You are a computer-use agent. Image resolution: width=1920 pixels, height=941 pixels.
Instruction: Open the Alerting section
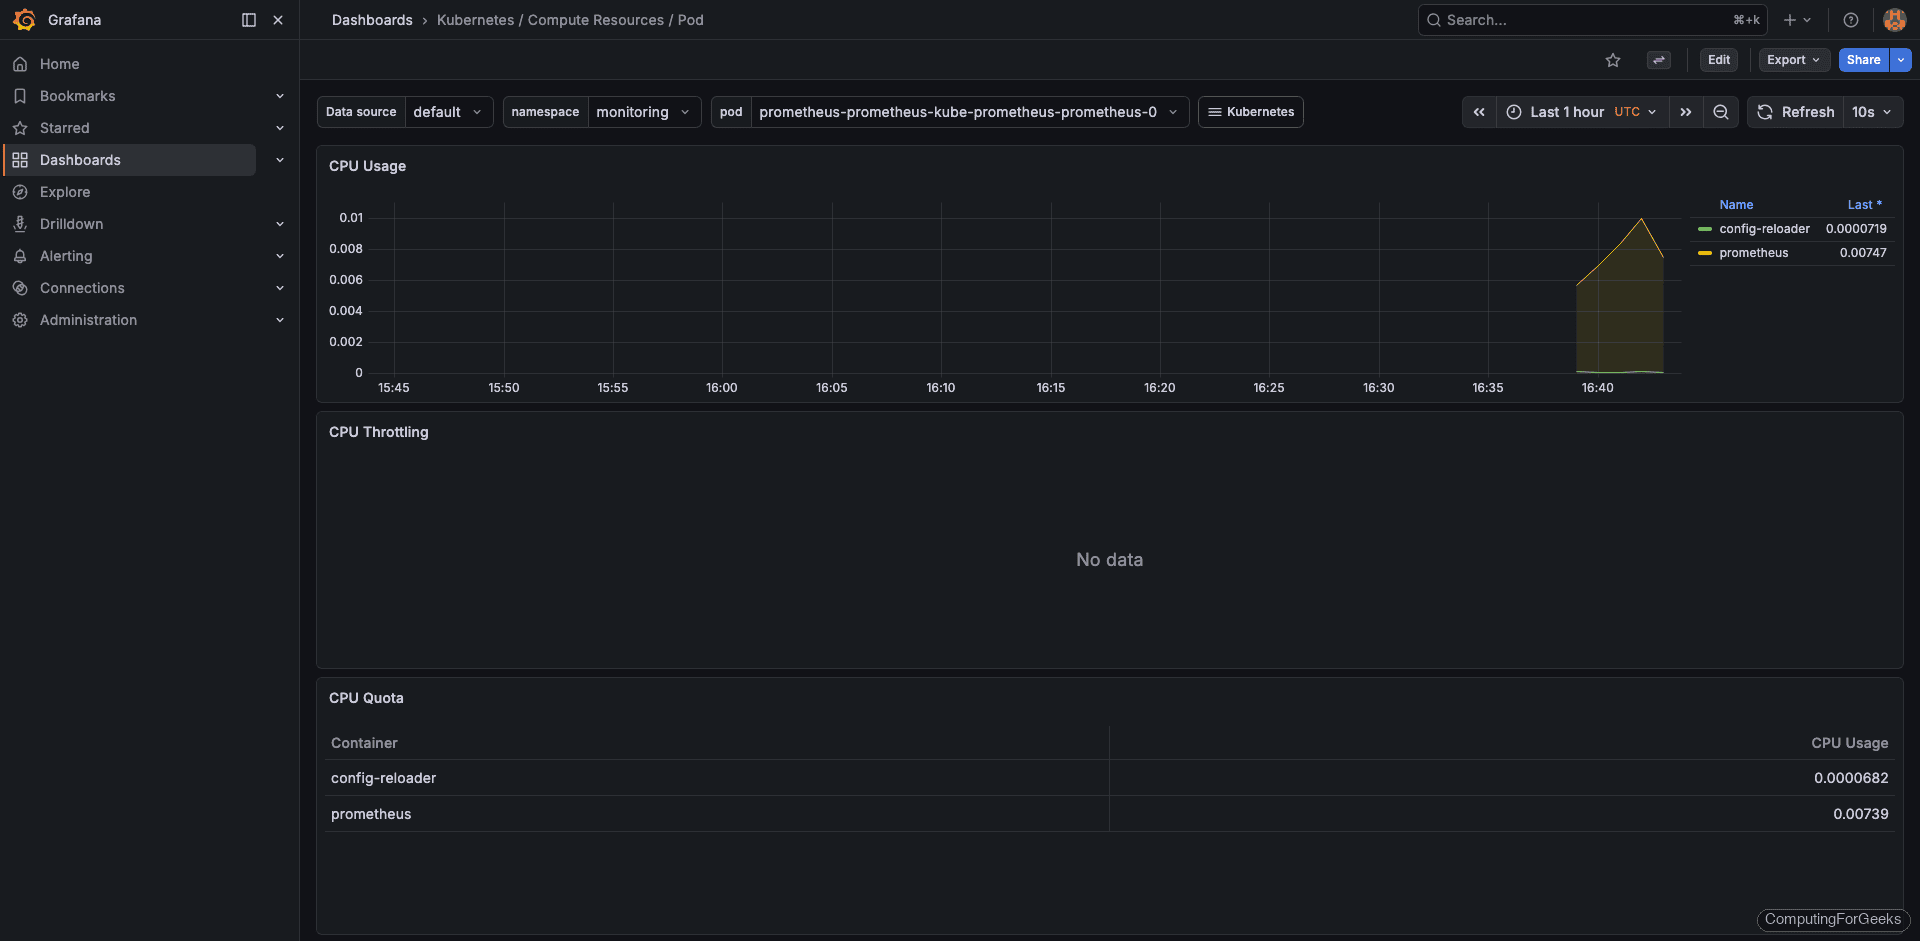coord(65,256)
